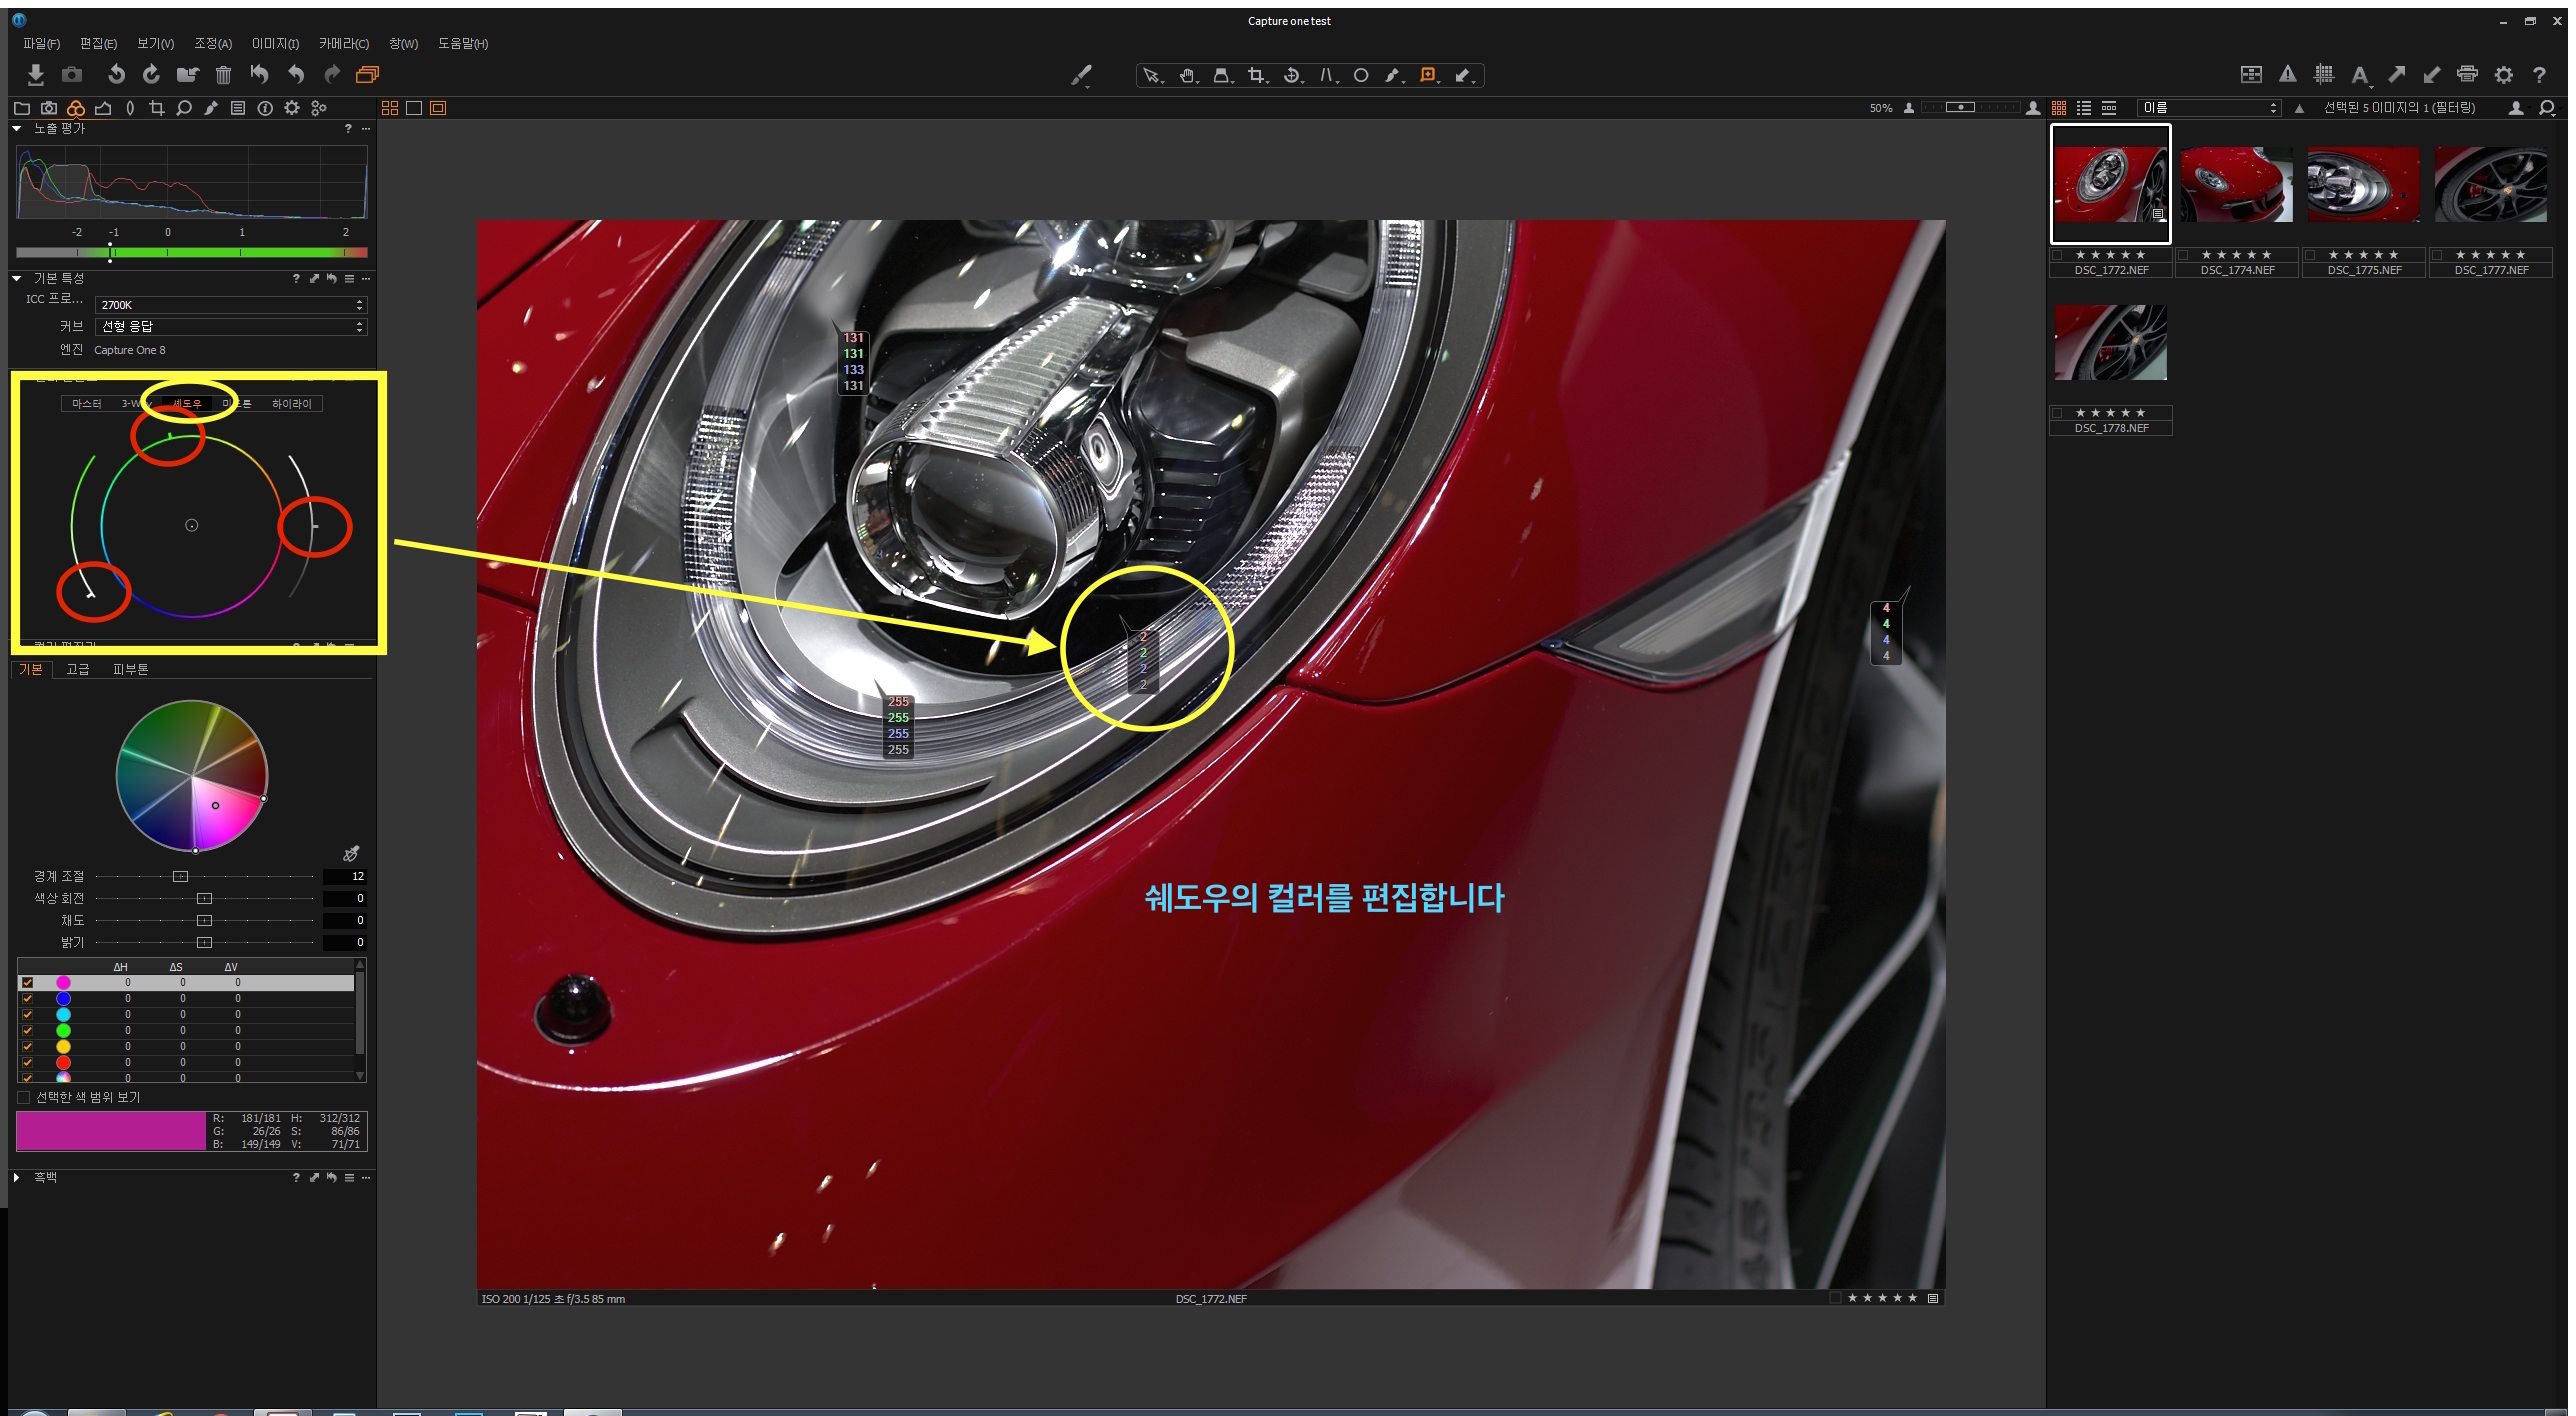Open the 커브 선형 응답 dropdown
2576x1416 pixels.
pyautogui.click(x=231, y=327)
